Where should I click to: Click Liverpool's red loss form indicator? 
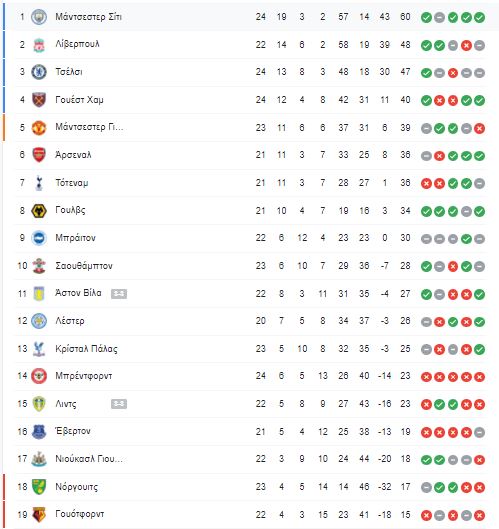click(466, 45)
